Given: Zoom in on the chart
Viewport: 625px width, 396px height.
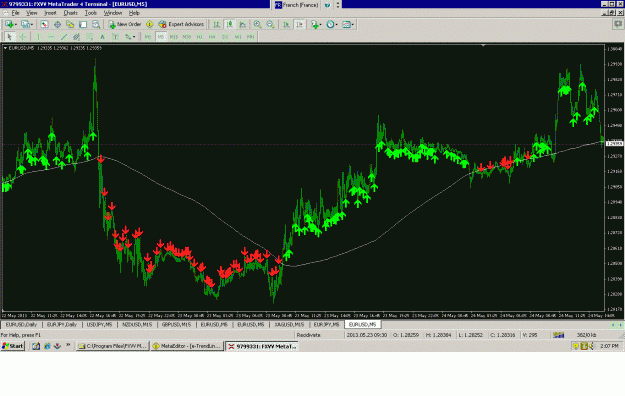Looking at the screenshot, I should click(257, 24).
